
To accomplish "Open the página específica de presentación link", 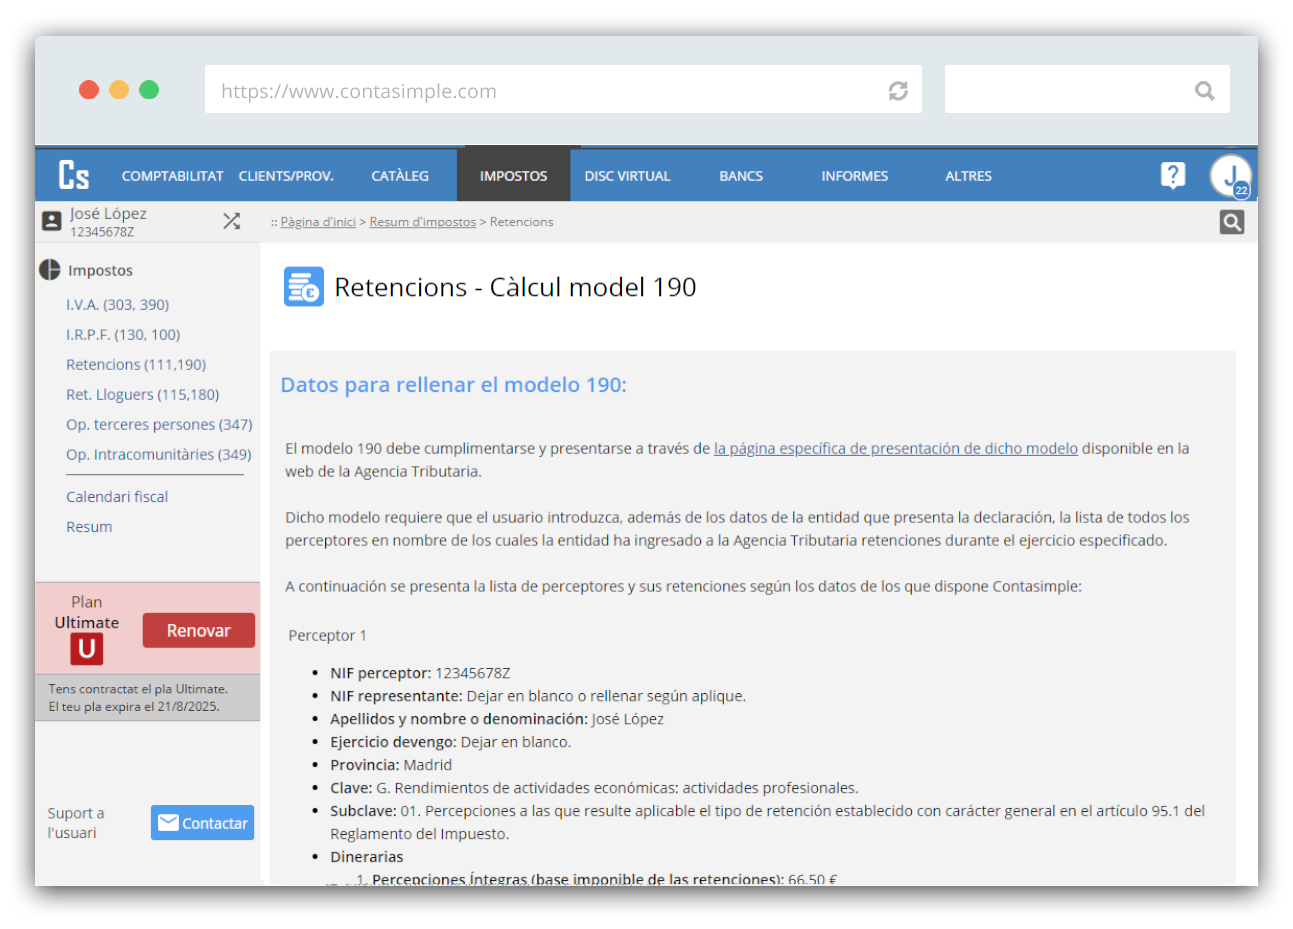I will click(x=896, y=448).
